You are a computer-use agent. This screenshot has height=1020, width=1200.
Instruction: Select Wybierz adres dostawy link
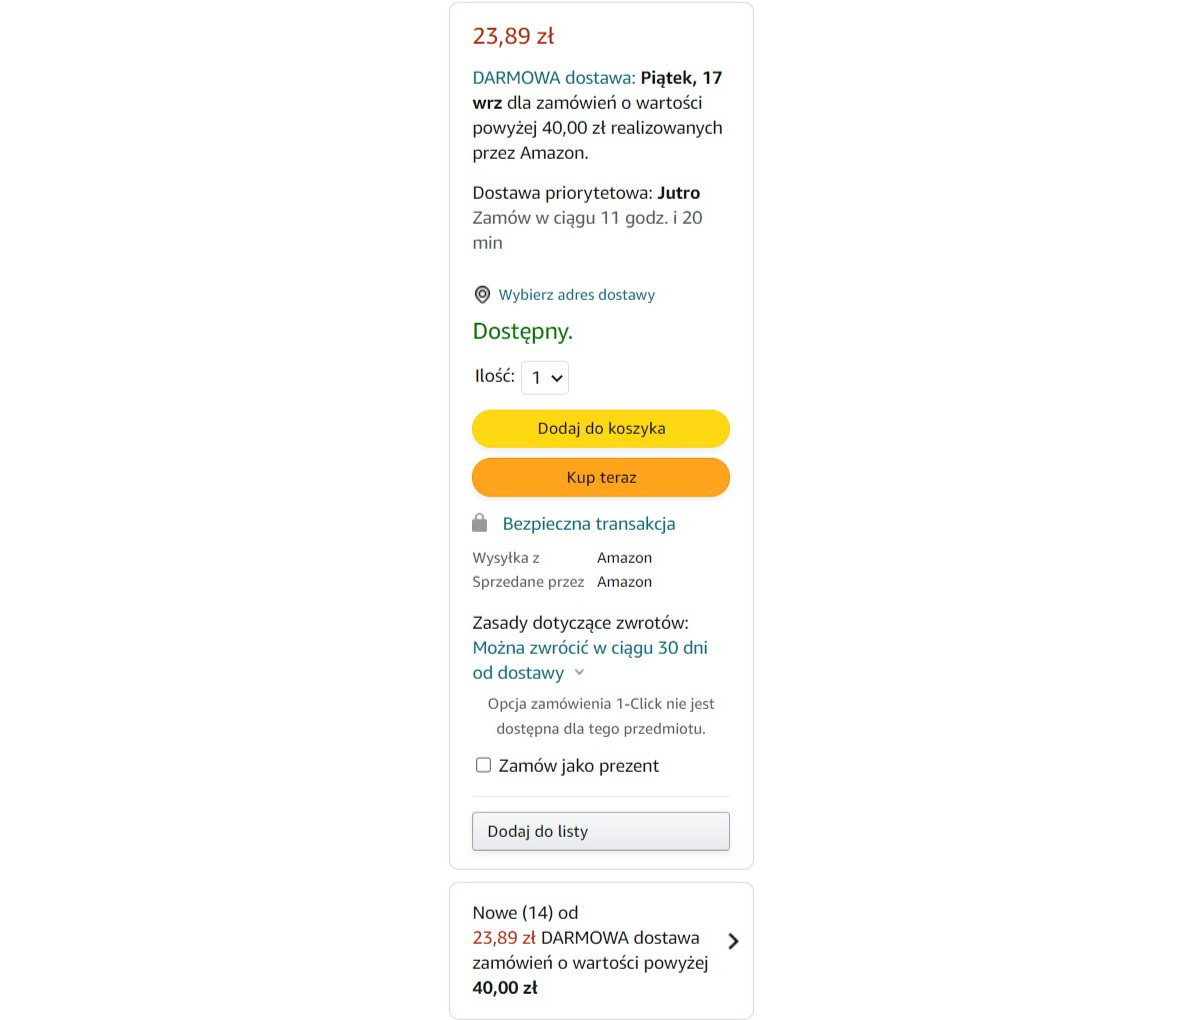(577, 295)
